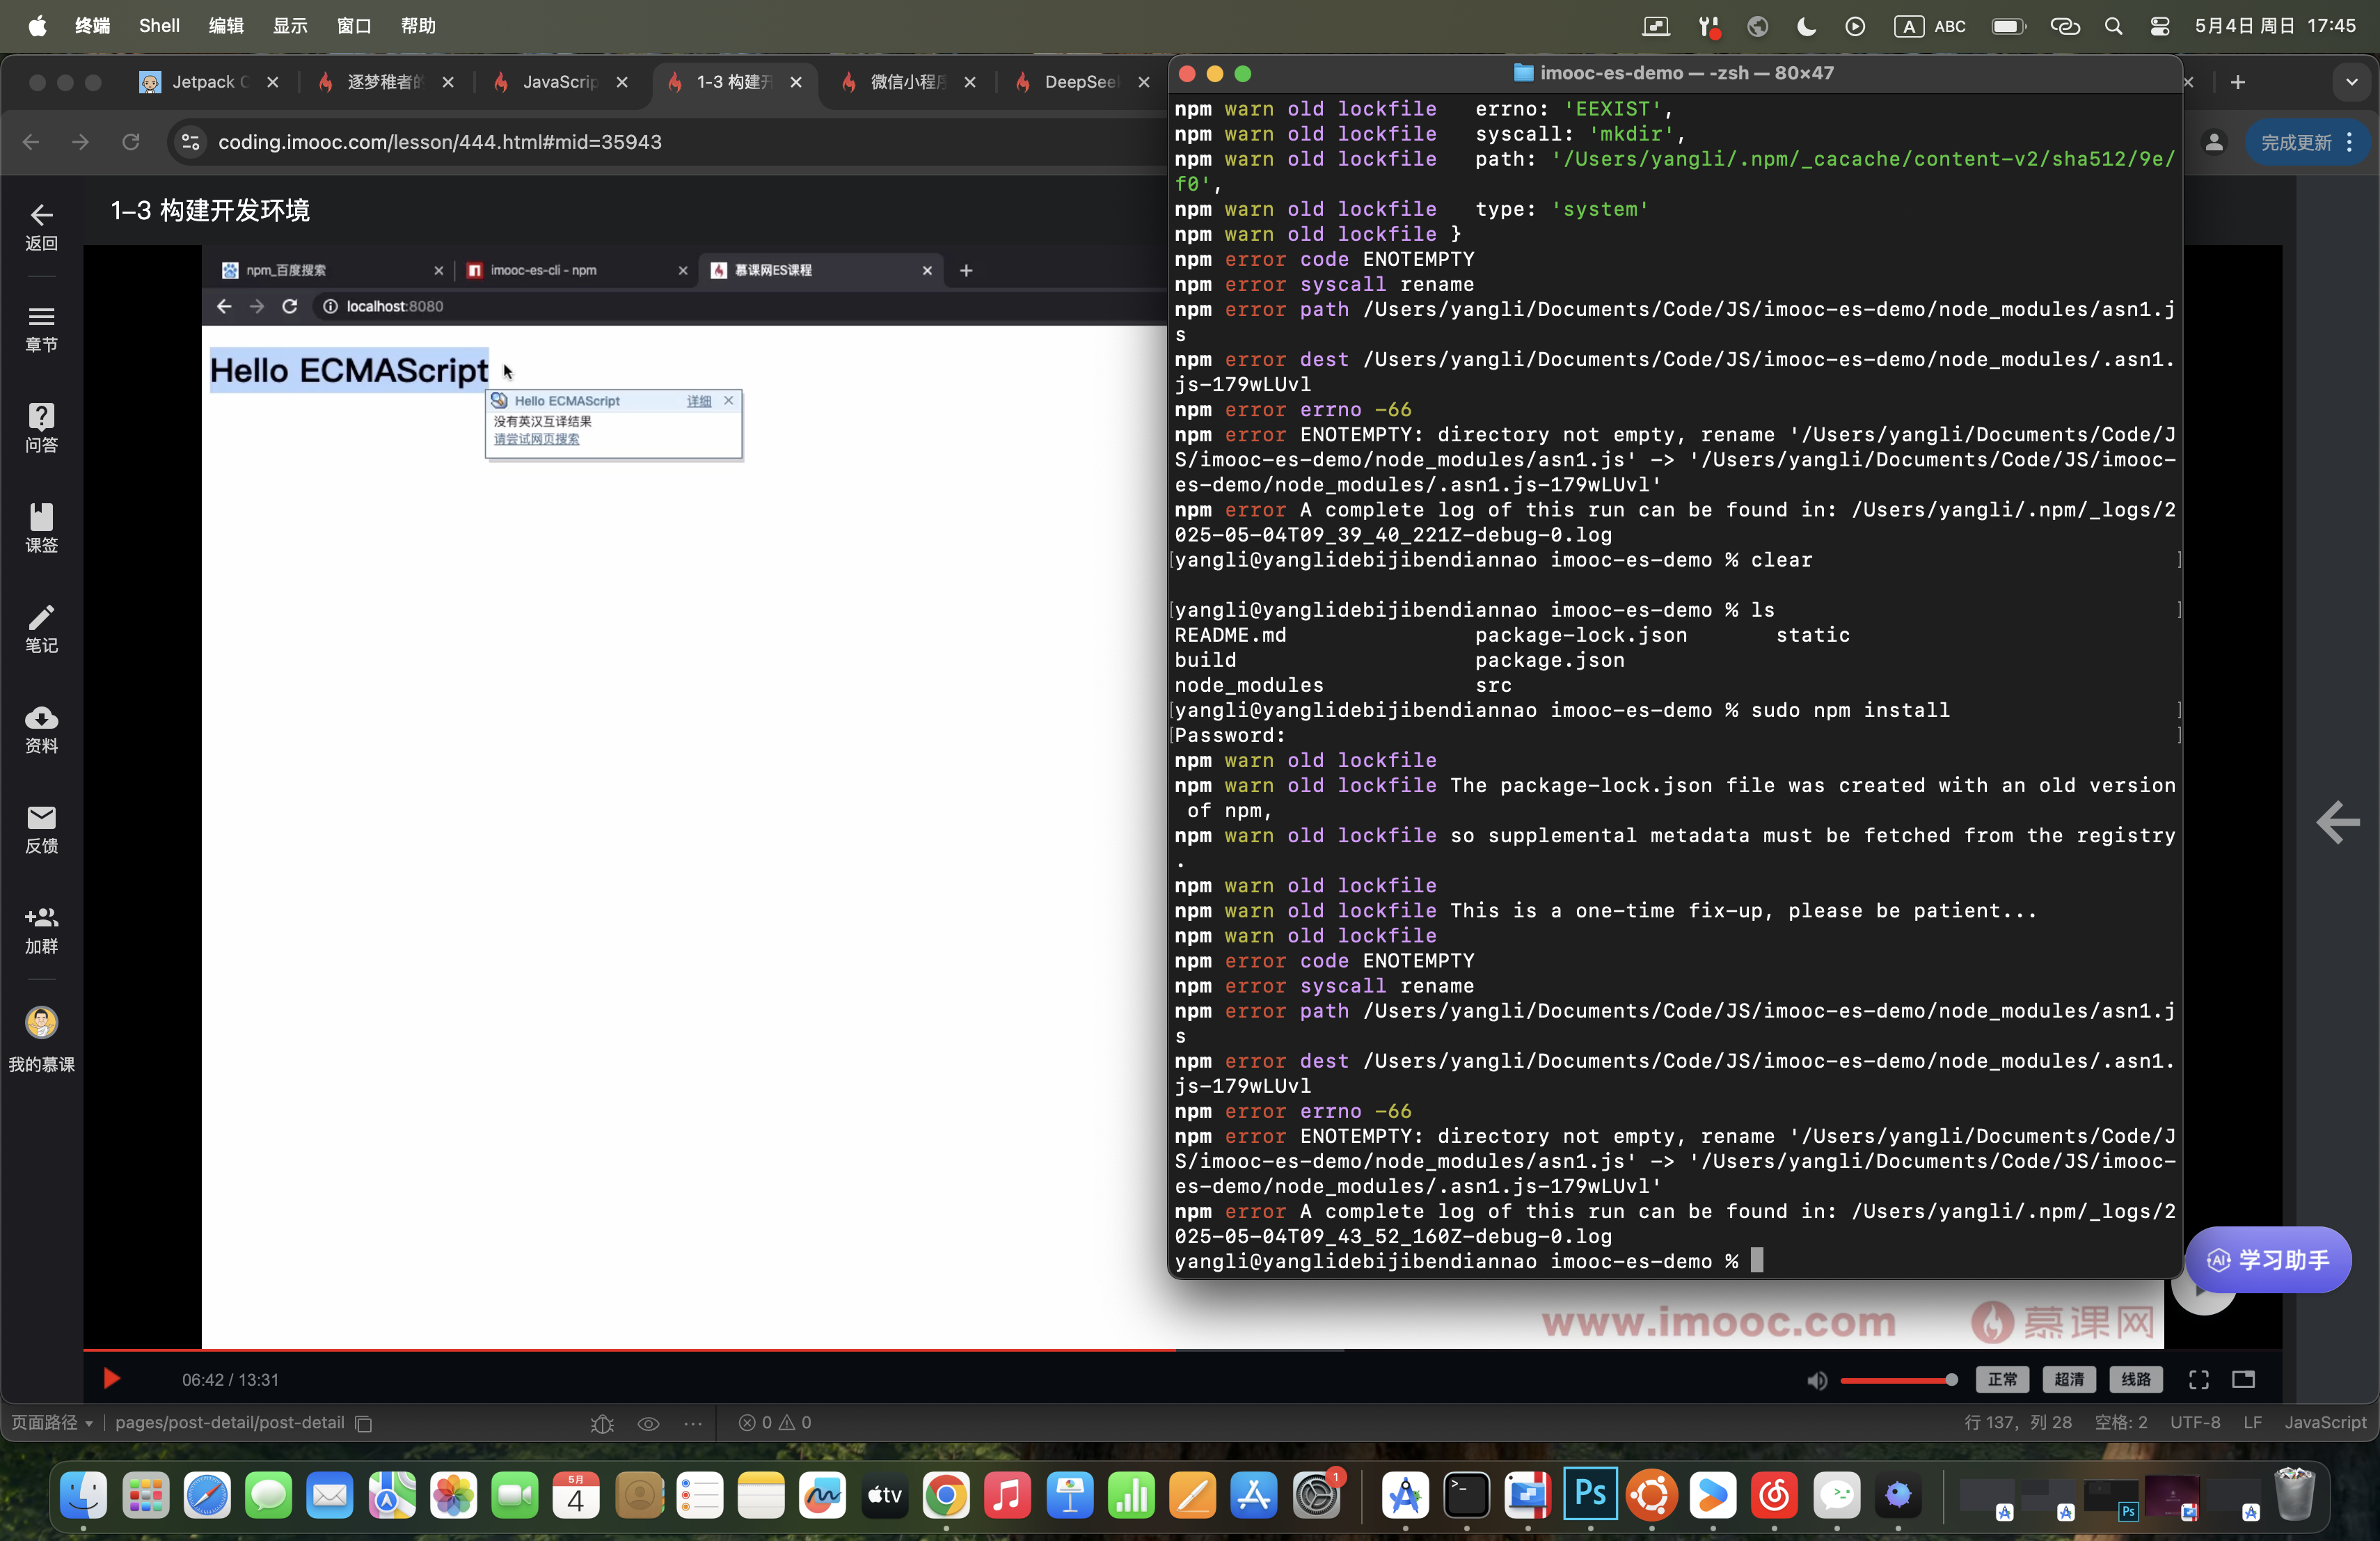Image resolution: width=2380 pixels, height=1541 pixels.
Task: Open the 显示 view menu
Action: 290,25
